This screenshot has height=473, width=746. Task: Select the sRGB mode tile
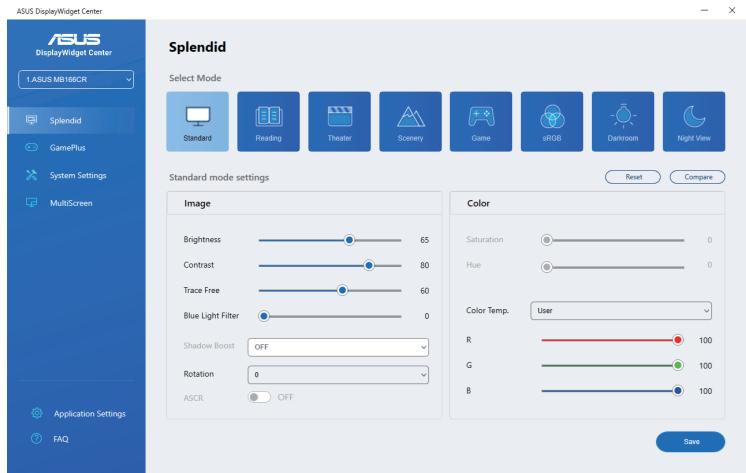[x=552, y=121]
